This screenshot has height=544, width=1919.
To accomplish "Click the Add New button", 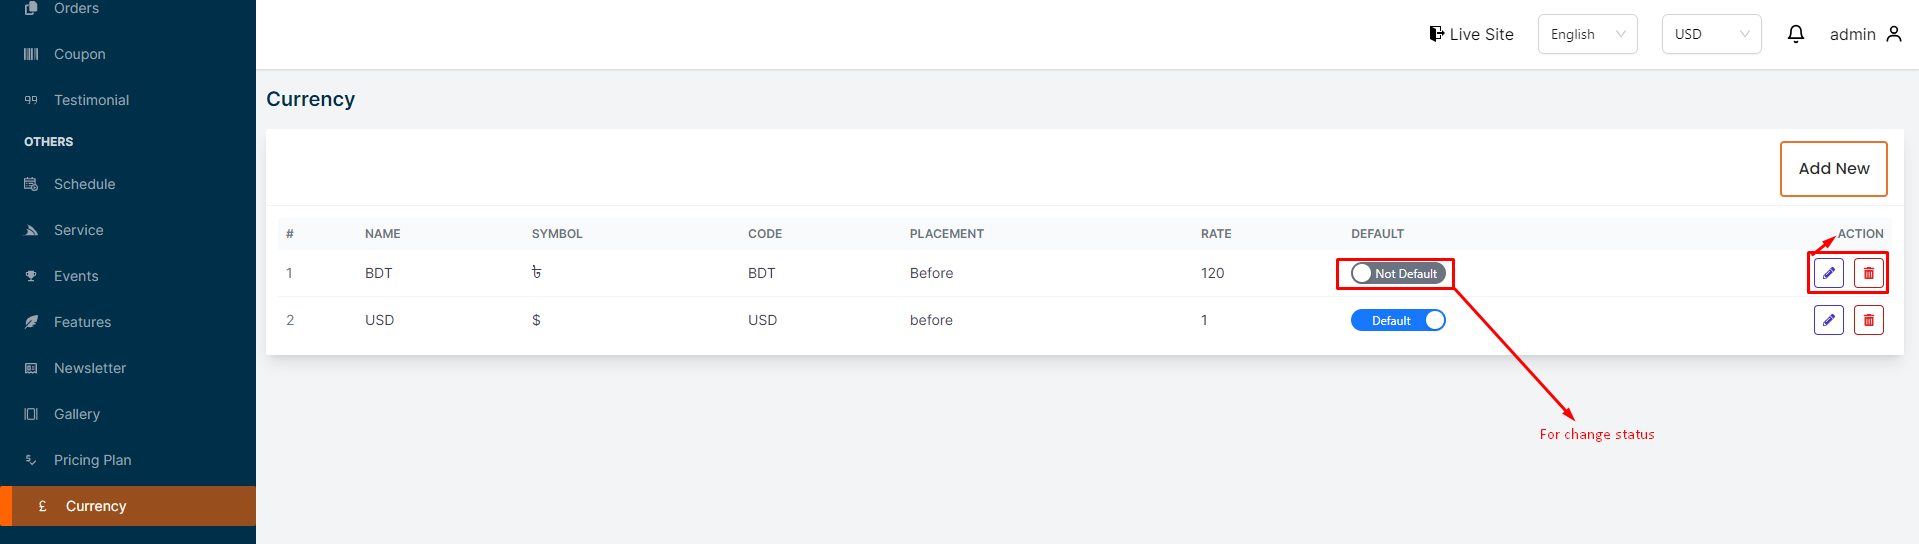I will click(1833, 169).
